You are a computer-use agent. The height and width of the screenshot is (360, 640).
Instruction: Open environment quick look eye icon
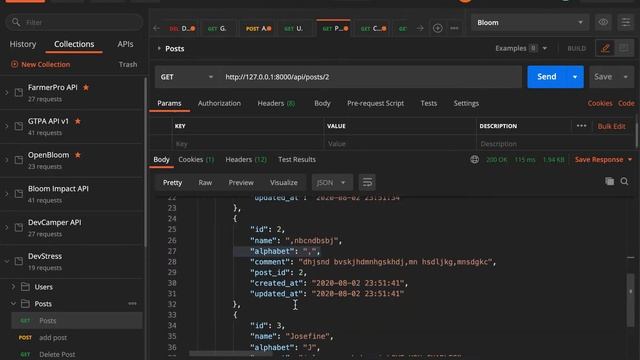603,22
